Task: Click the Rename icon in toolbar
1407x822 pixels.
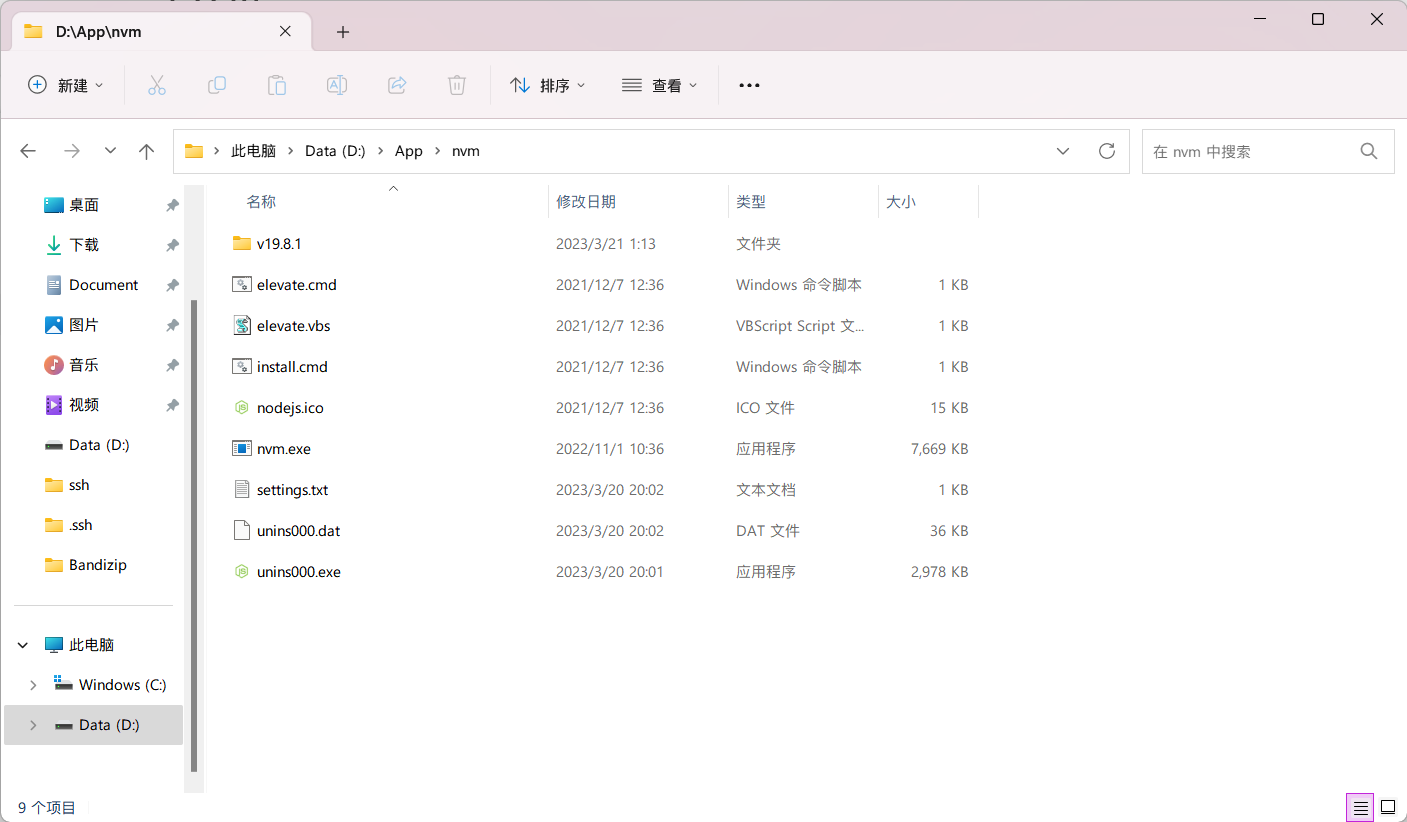Action: coord(337,85)
